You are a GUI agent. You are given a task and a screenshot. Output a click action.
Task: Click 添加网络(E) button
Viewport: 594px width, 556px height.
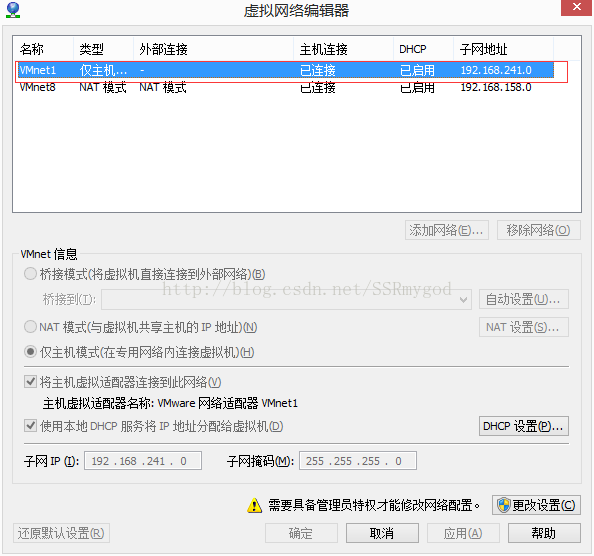pos(447,230)
